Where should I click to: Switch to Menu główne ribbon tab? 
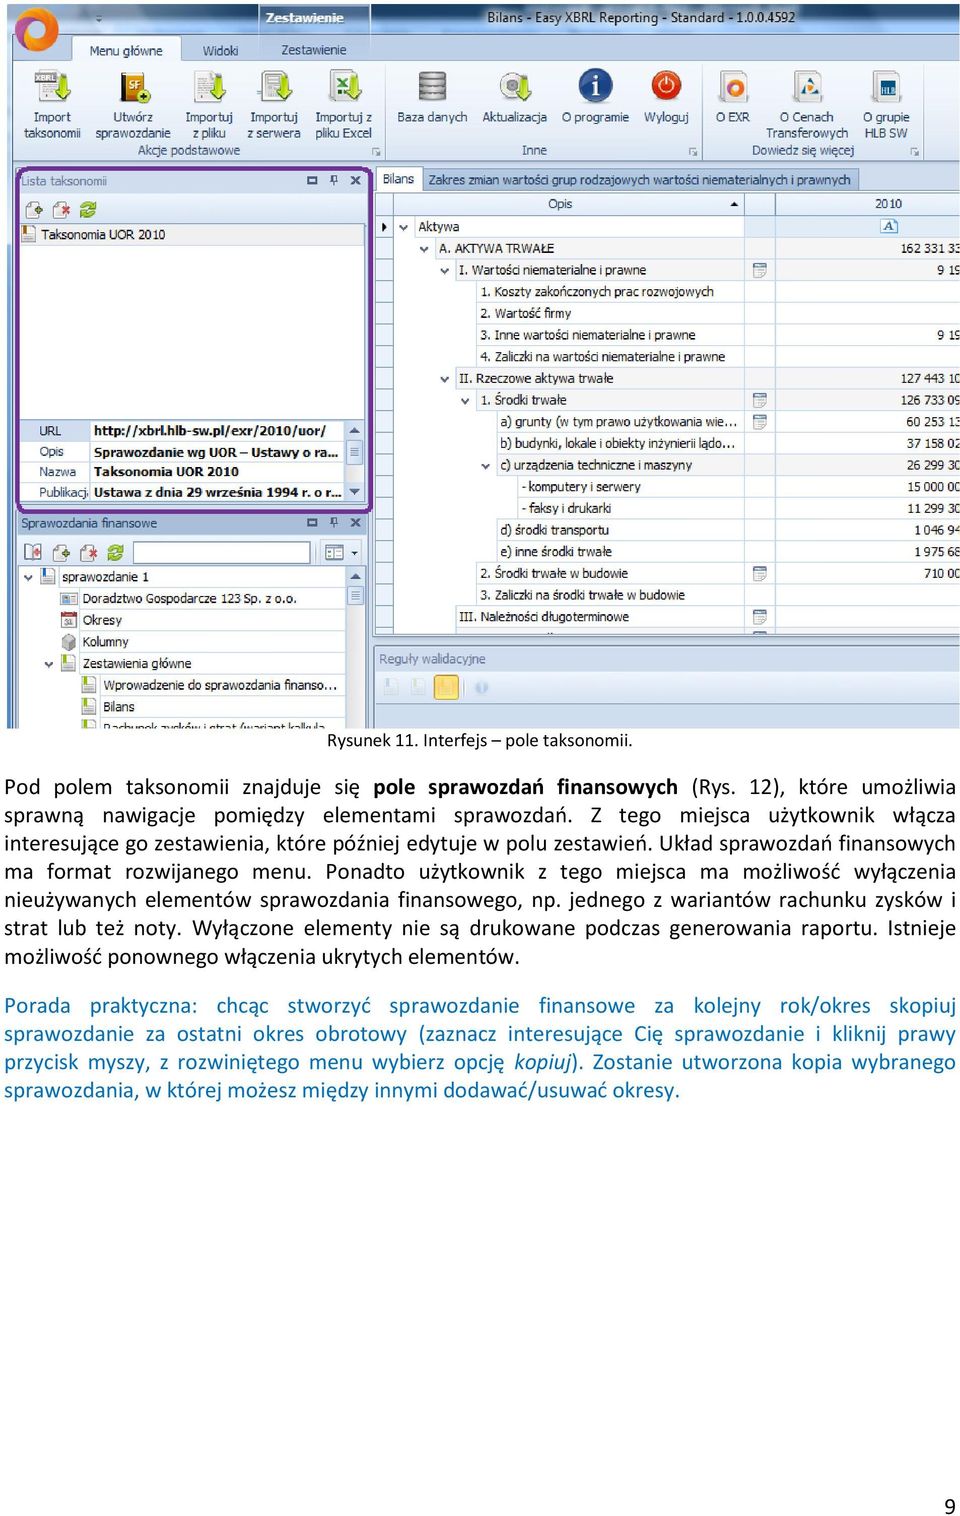[x=126, y=51]
